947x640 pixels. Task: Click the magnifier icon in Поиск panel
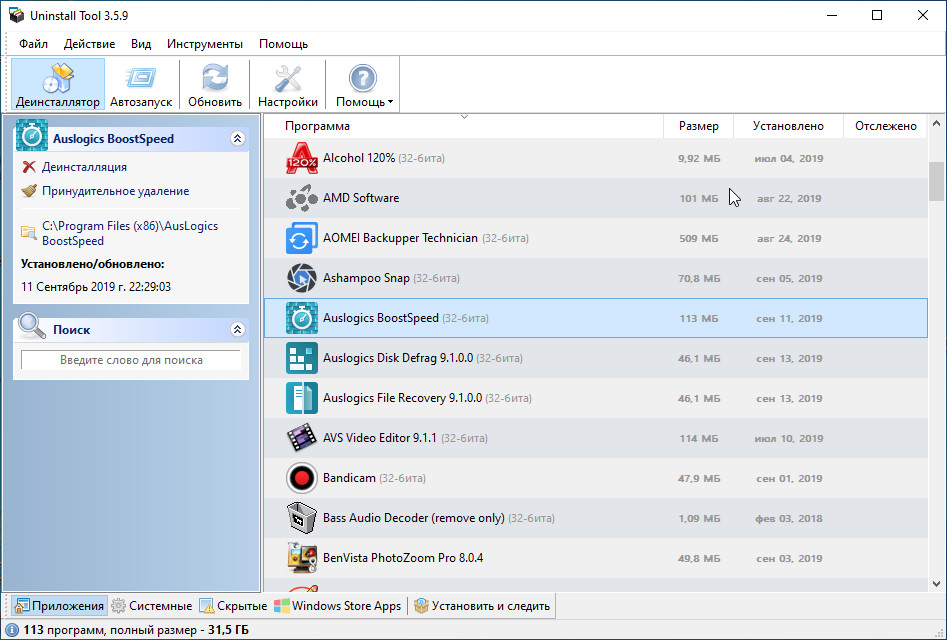tap(31, 327)
